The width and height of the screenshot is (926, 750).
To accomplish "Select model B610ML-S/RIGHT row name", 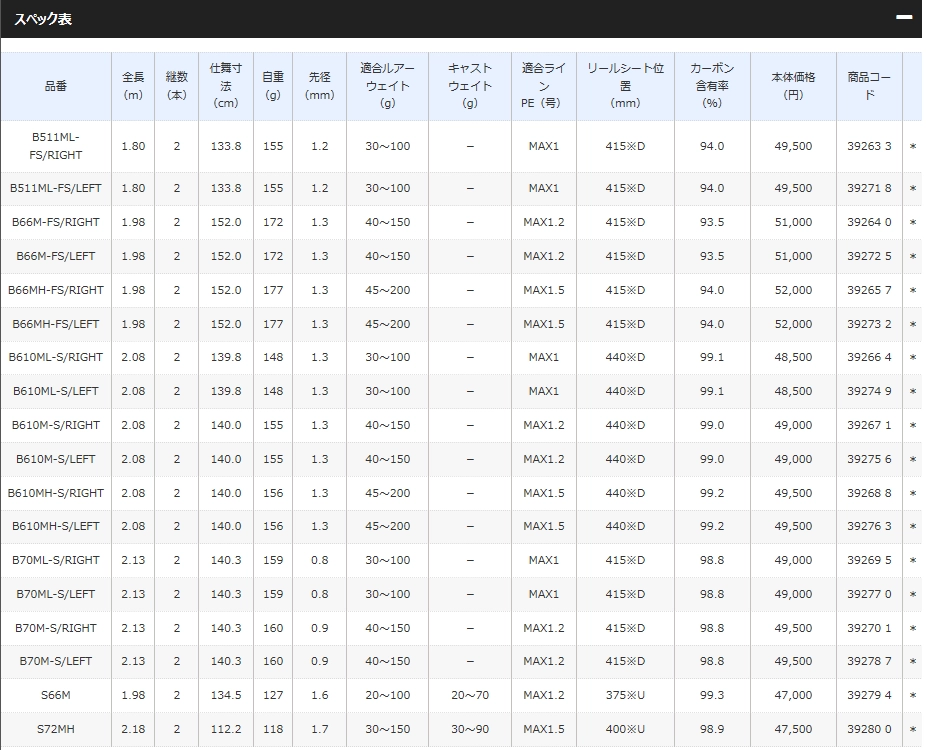I will (x=56, y=357).
